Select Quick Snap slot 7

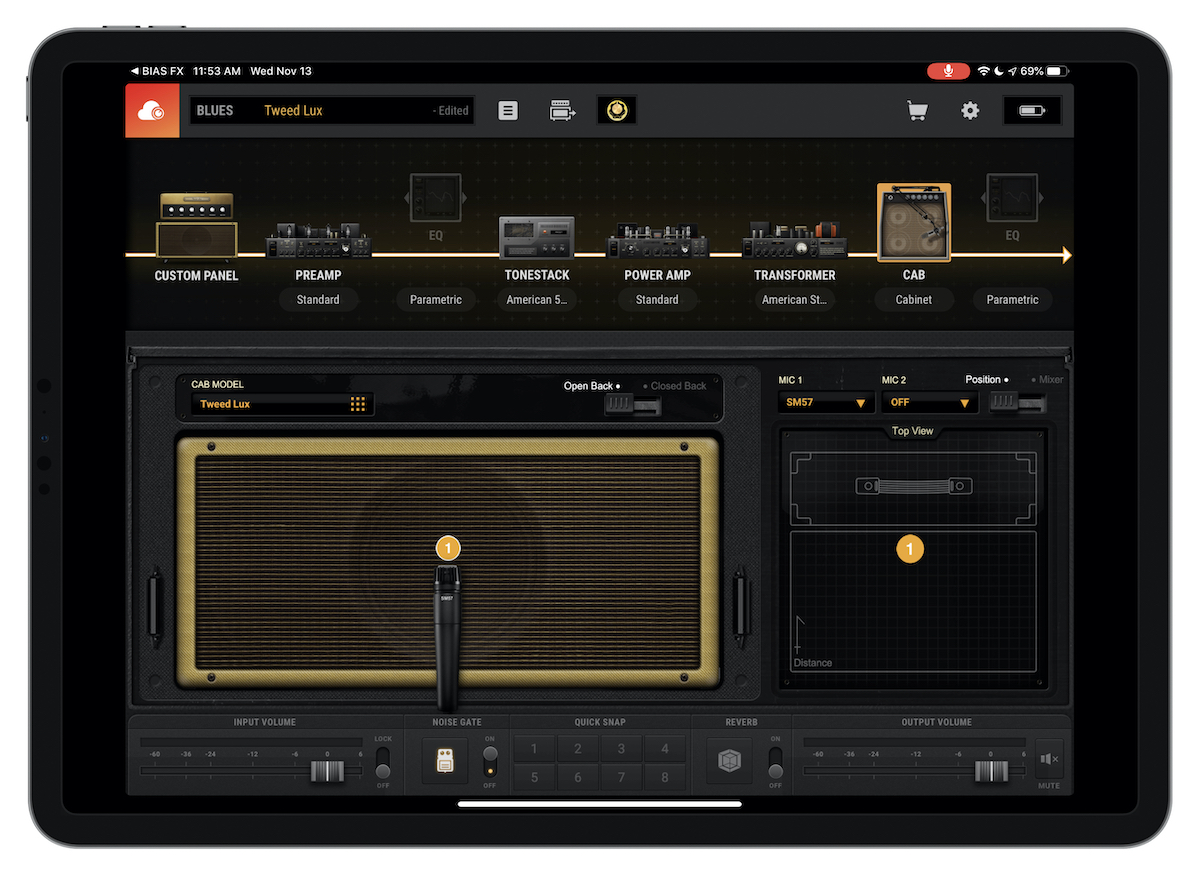coord(621,777)
